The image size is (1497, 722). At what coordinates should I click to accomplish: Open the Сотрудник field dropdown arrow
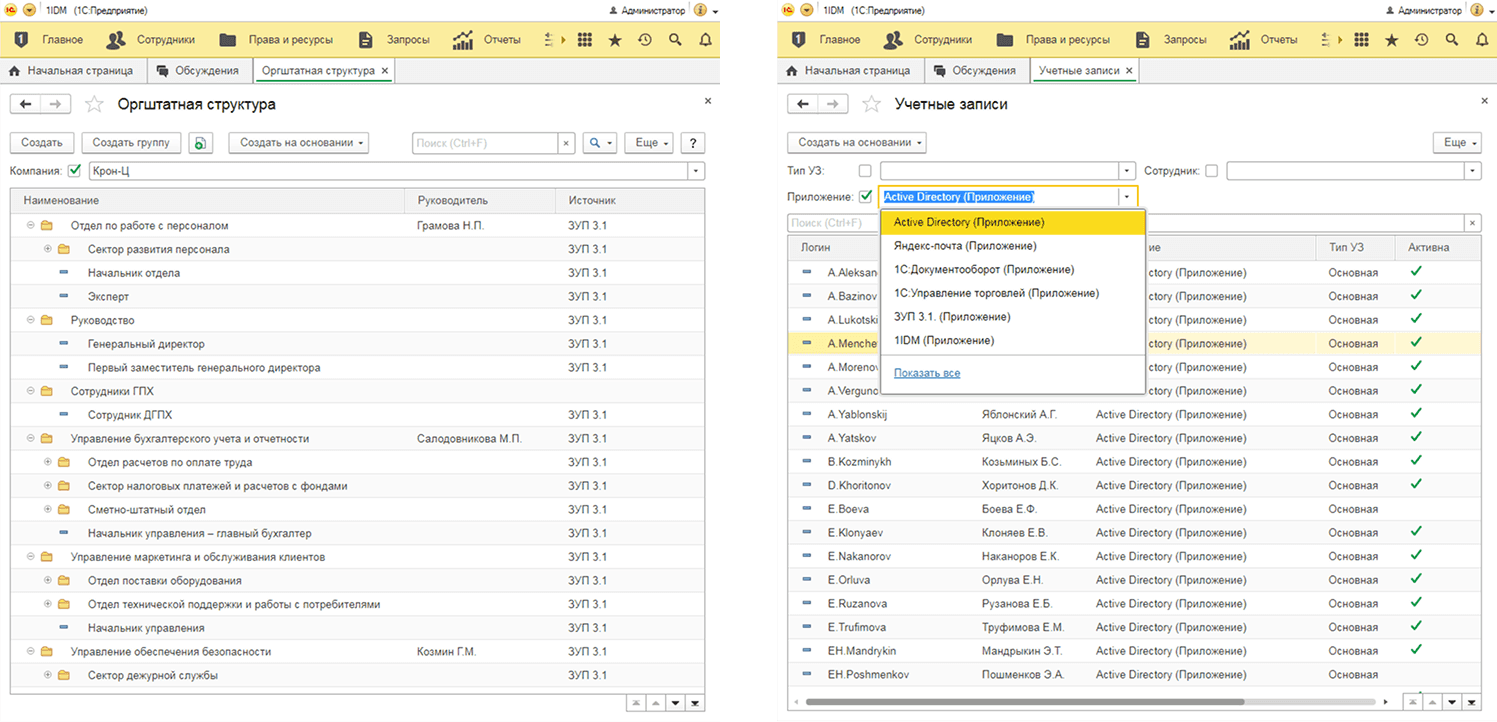pyautogui.click(x=1472, y=171)
